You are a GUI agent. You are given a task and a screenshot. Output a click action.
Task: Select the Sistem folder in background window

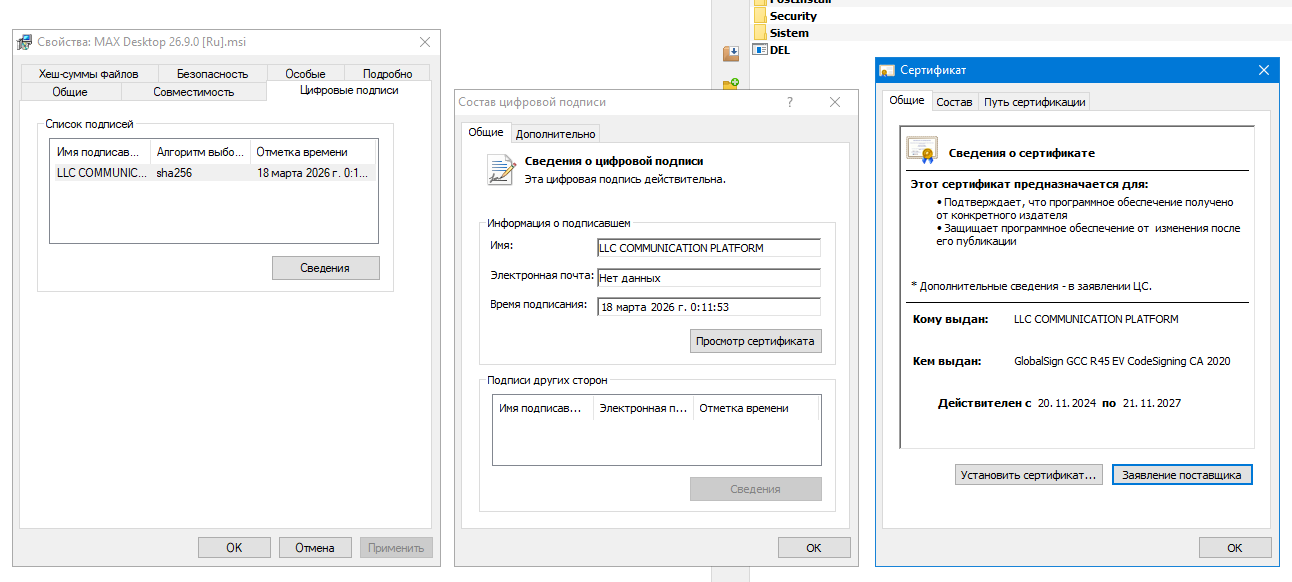point(789,33)
